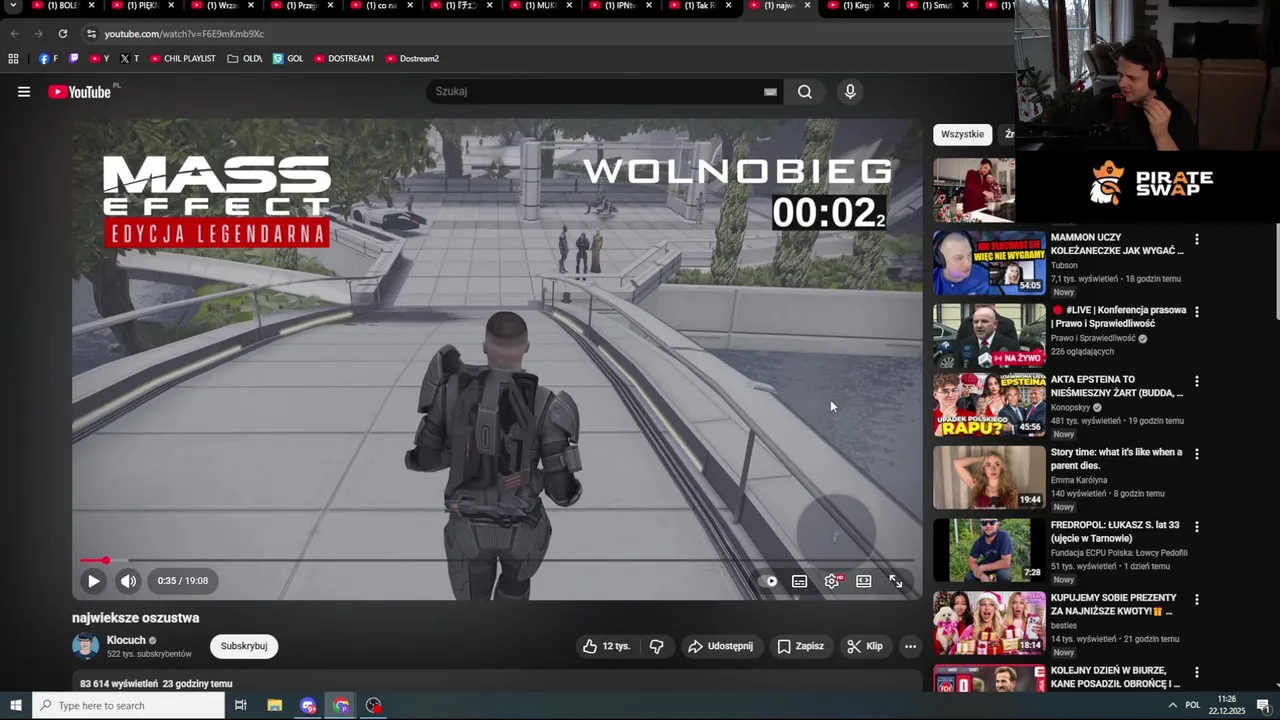This screenshot has width=1280, height=720.
Task: Start voice search with microphone icon
Action: 850,92
